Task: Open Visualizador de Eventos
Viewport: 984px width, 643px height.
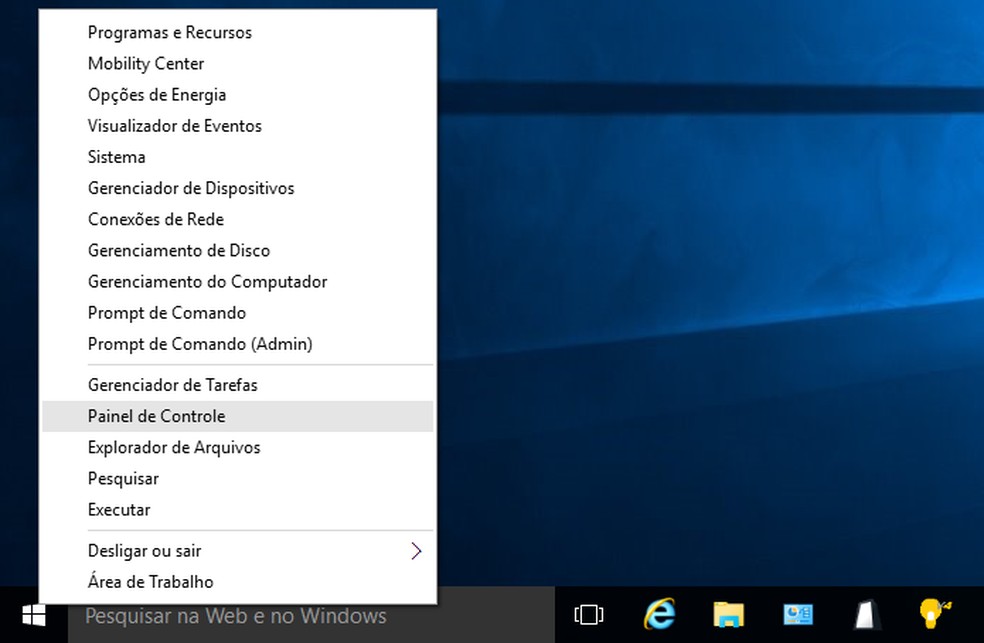Action: [x=174, y=125]
